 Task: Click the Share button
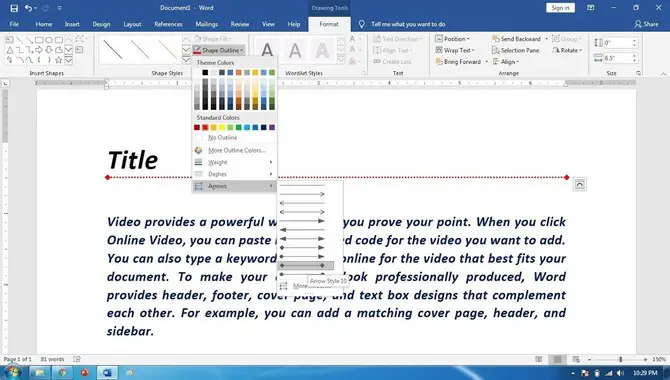coord(646,24)
